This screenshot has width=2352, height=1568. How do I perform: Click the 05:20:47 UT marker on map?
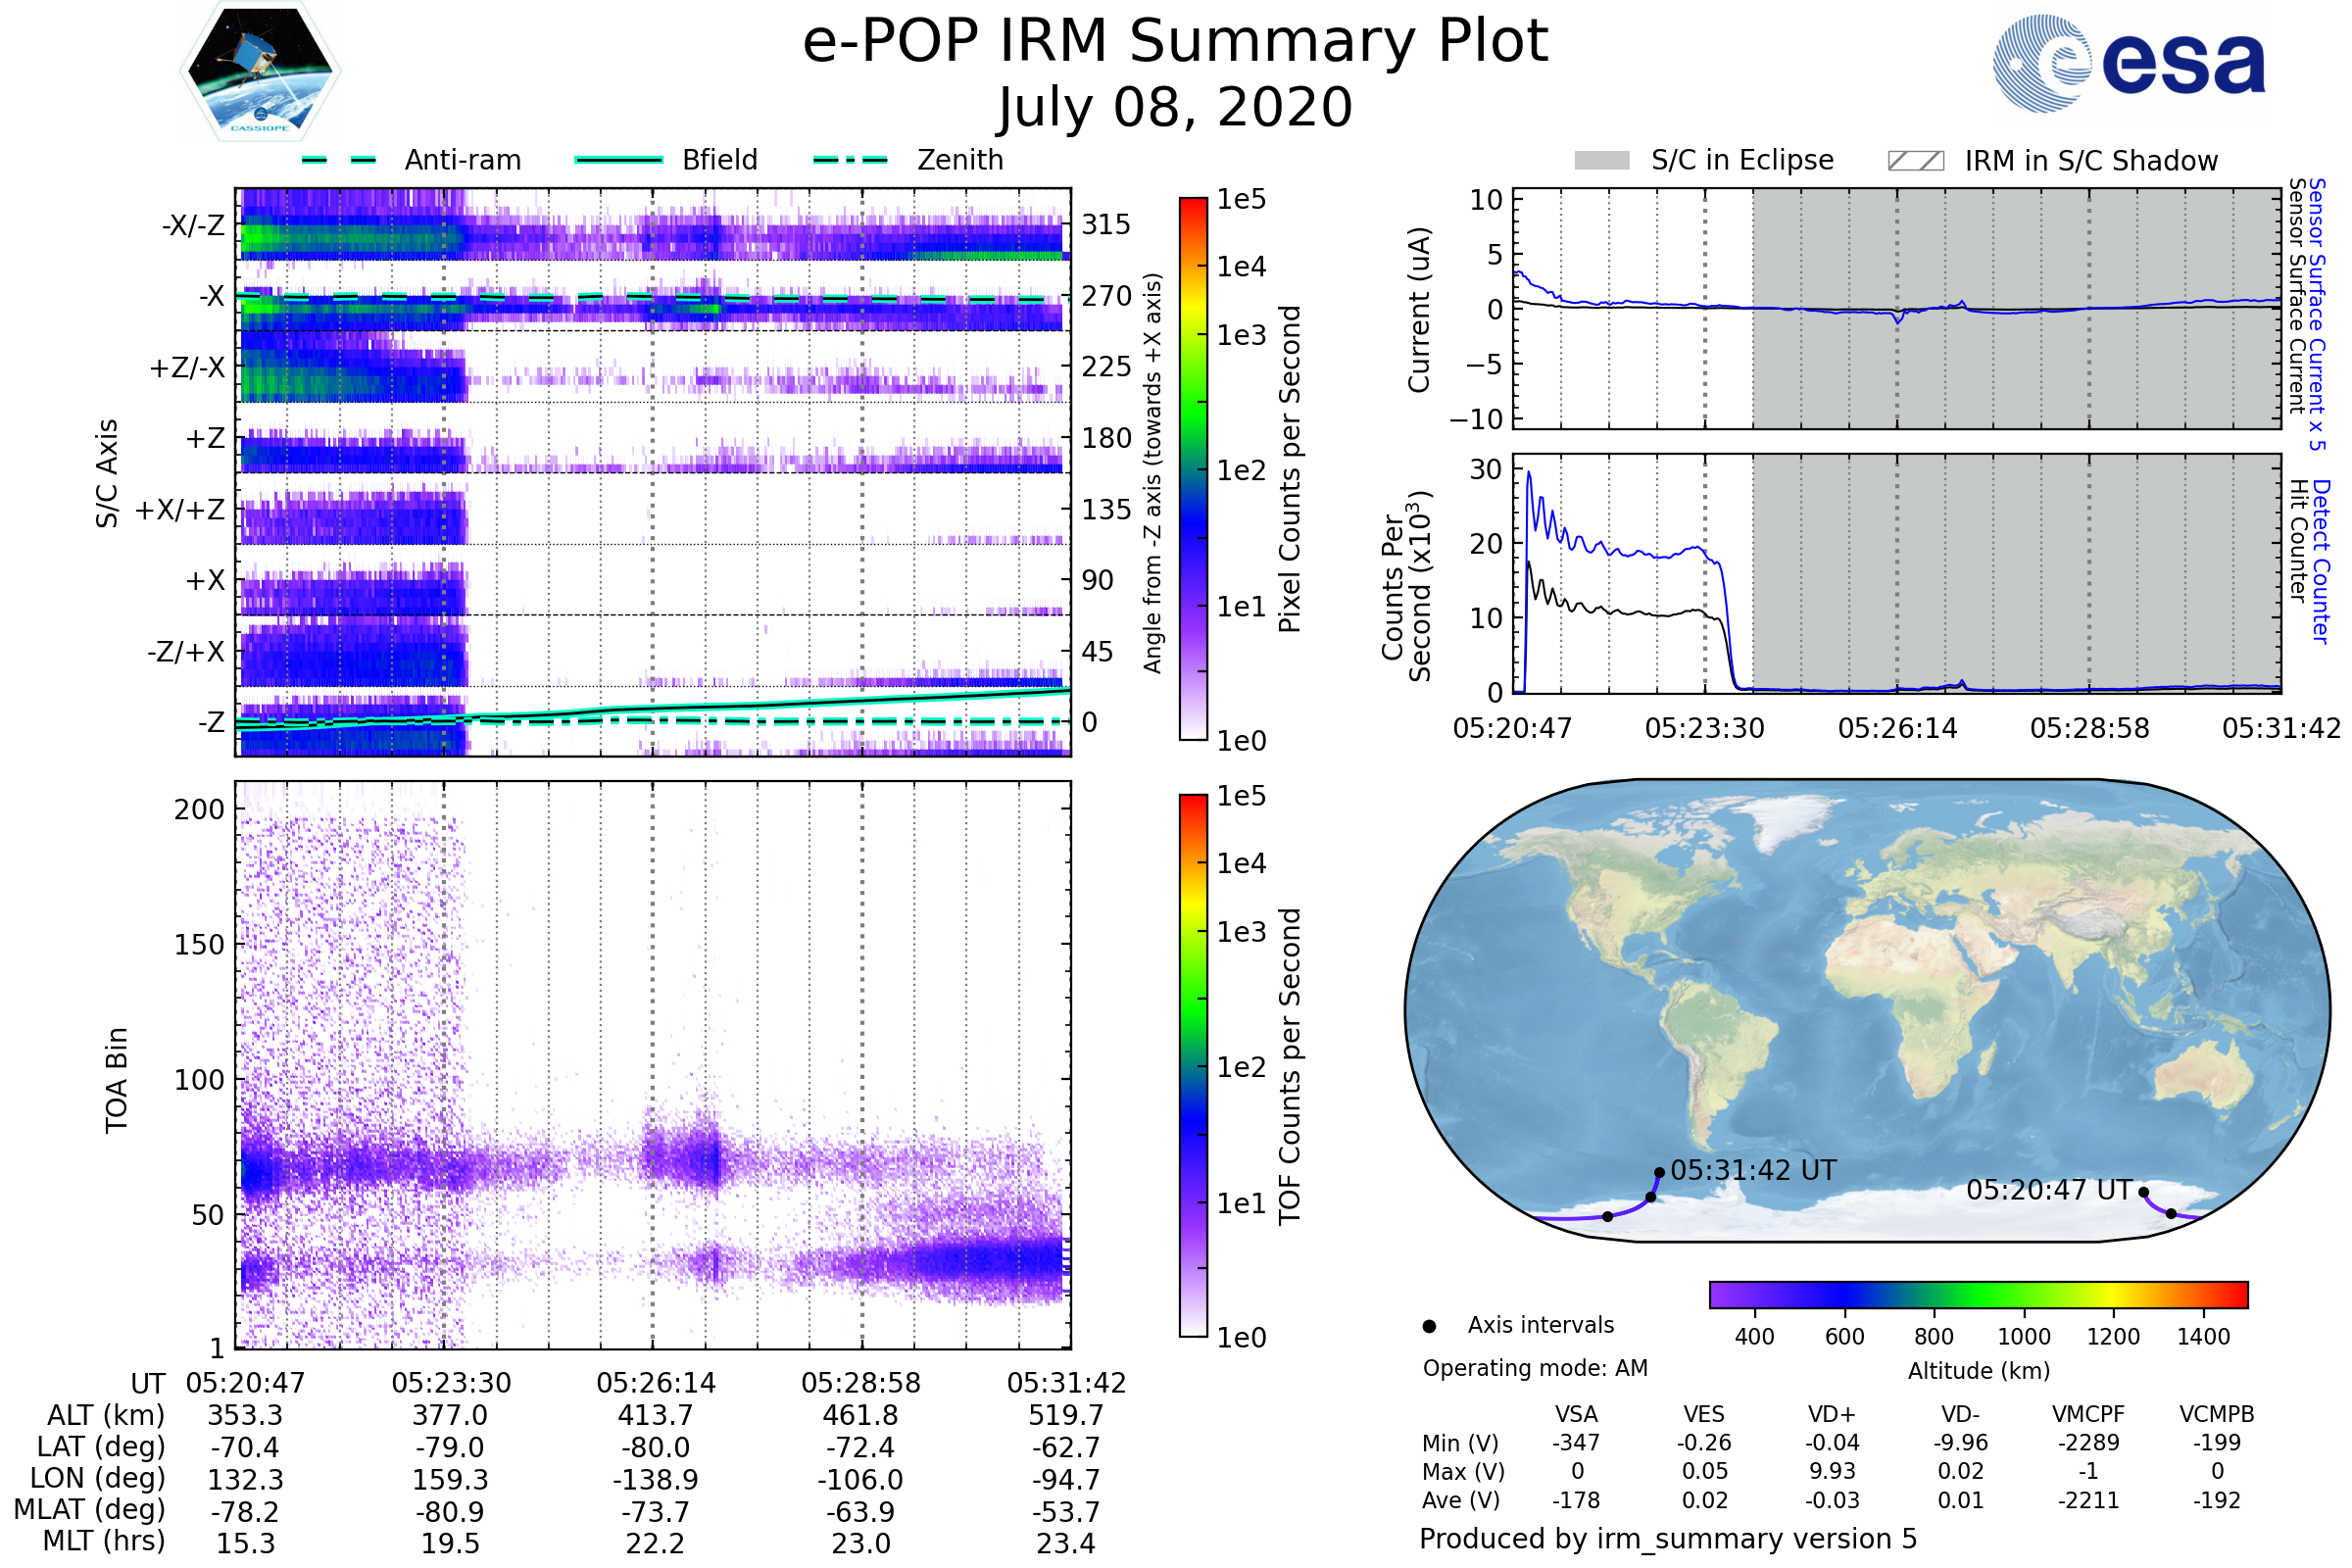(x=2143, y=1192)
